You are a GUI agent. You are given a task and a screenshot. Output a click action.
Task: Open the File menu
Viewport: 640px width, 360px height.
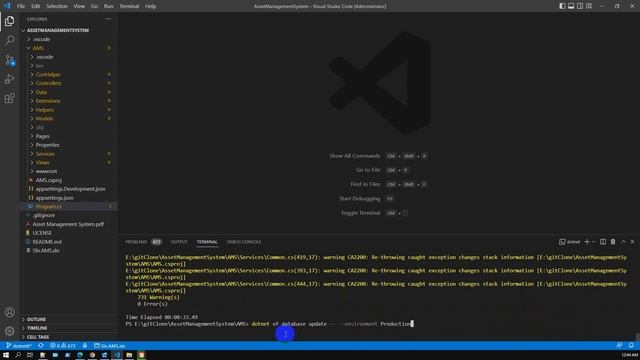(x=21, y=6)
